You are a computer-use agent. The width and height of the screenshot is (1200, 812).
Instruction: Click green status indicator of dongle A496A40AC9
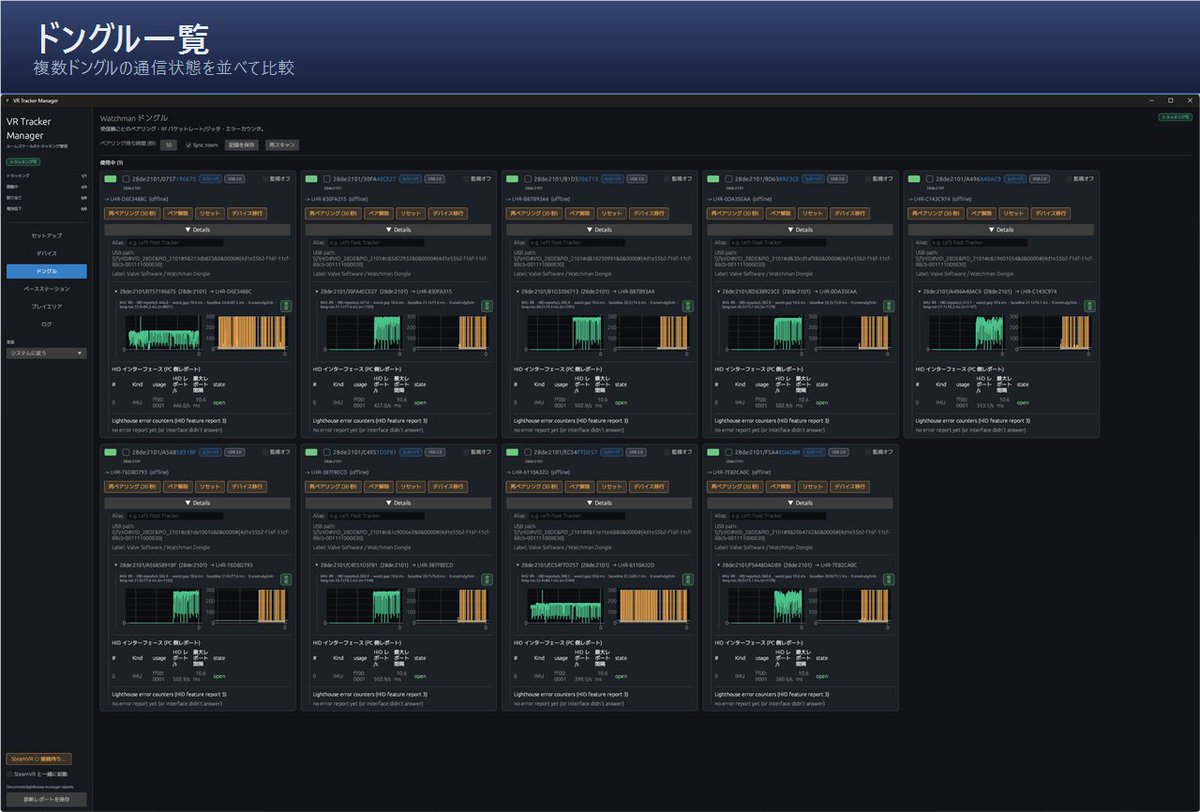point(914,179)
